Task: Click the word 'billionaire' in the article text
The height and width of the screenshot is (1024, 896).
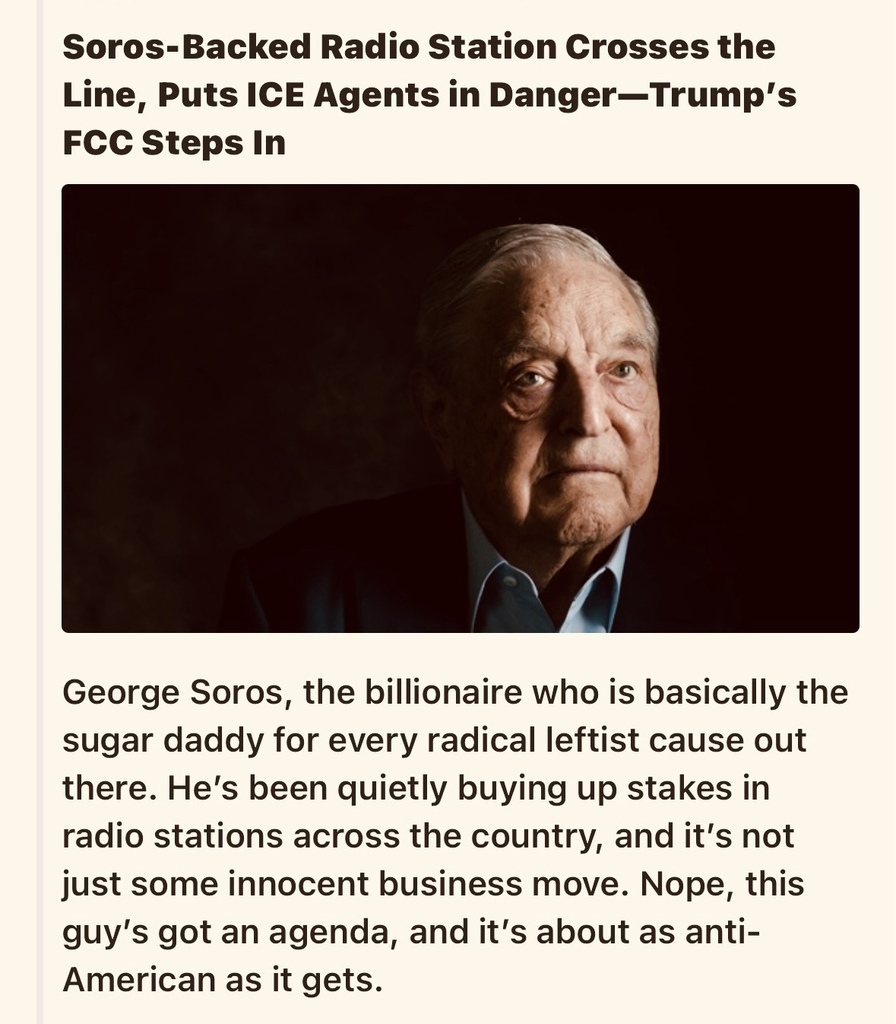Action: 443,692
